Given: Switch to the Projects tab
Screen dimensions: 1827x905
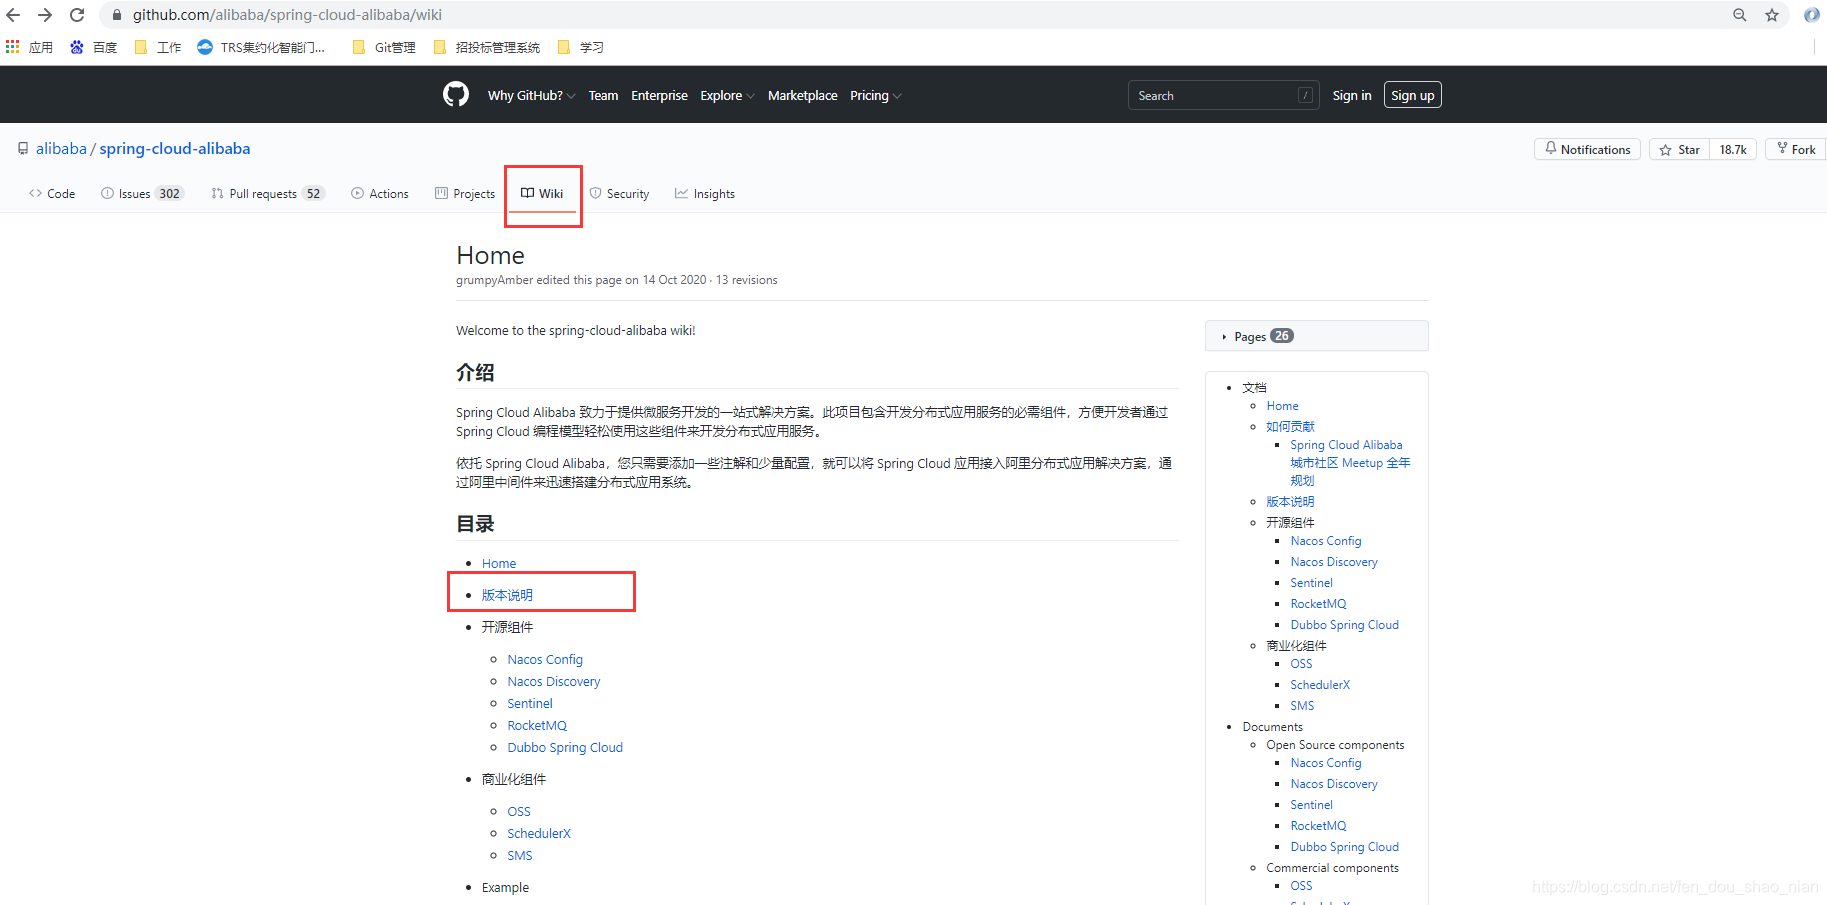Looking at the screenshot, I should click(465, 194).
